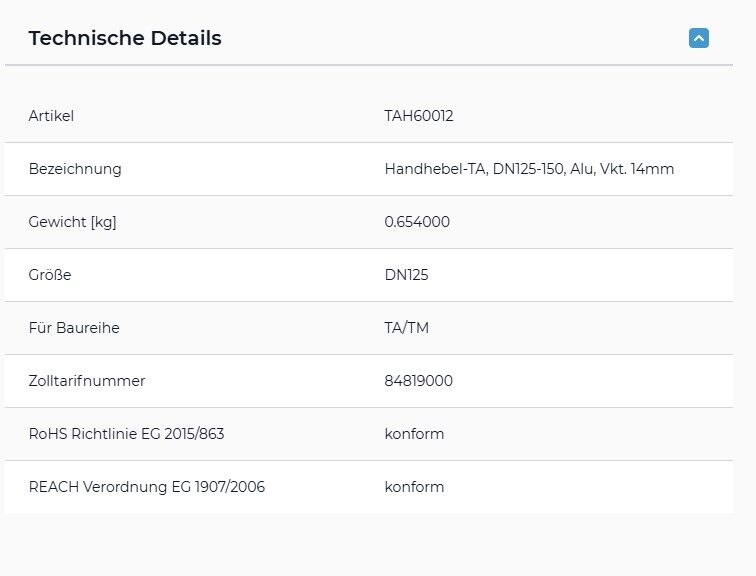This screenshot has height=576, width=756.
Task: Select the article number TAH60012
Action: pyautogui.click(x=418, y=116)
